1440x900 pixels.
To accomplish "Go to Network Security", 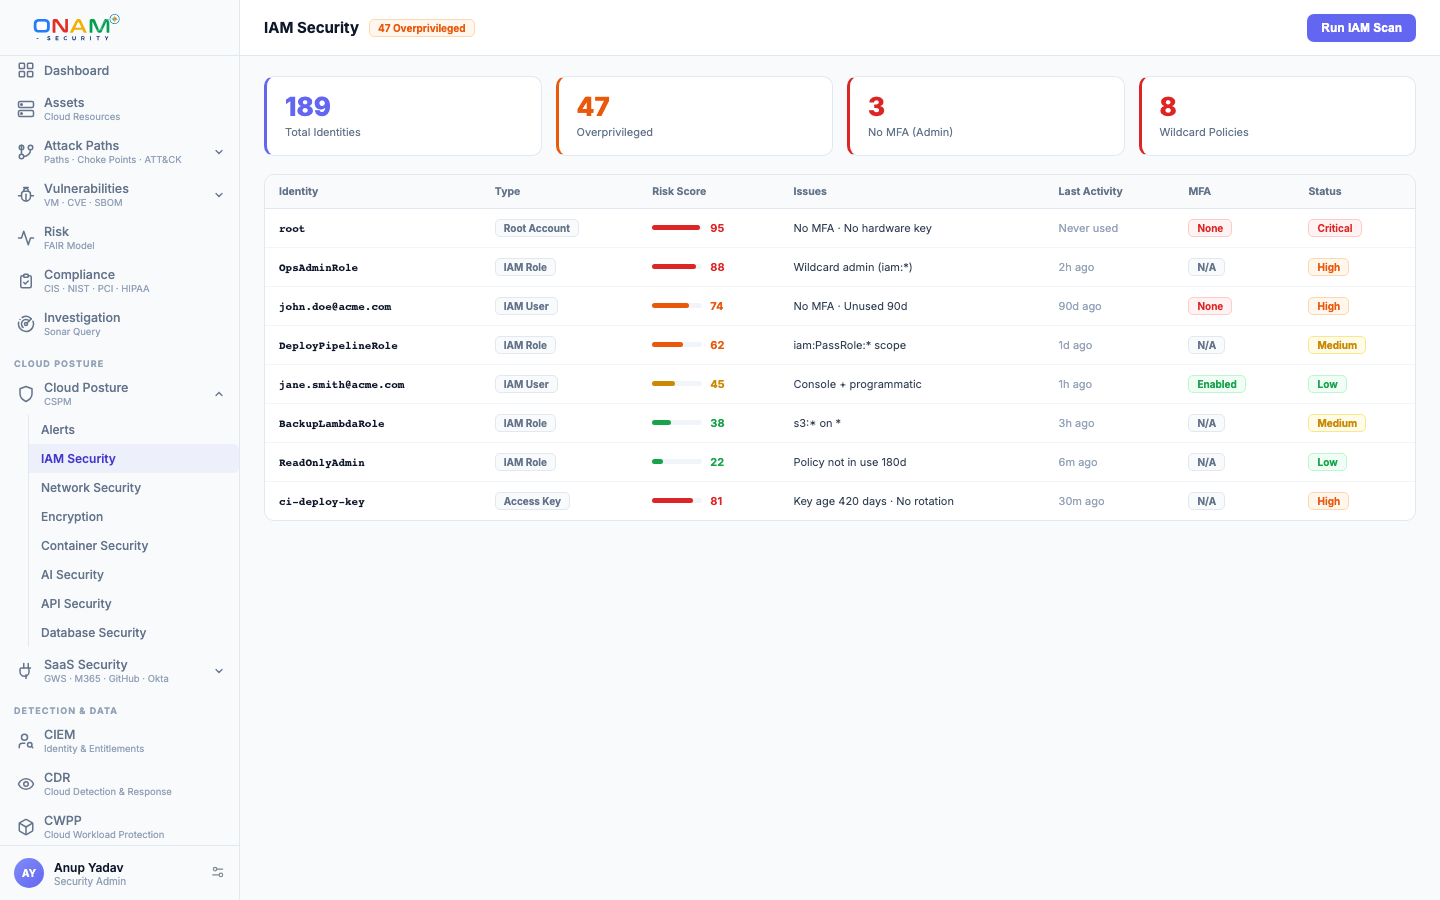I will [x=134, y=488].
